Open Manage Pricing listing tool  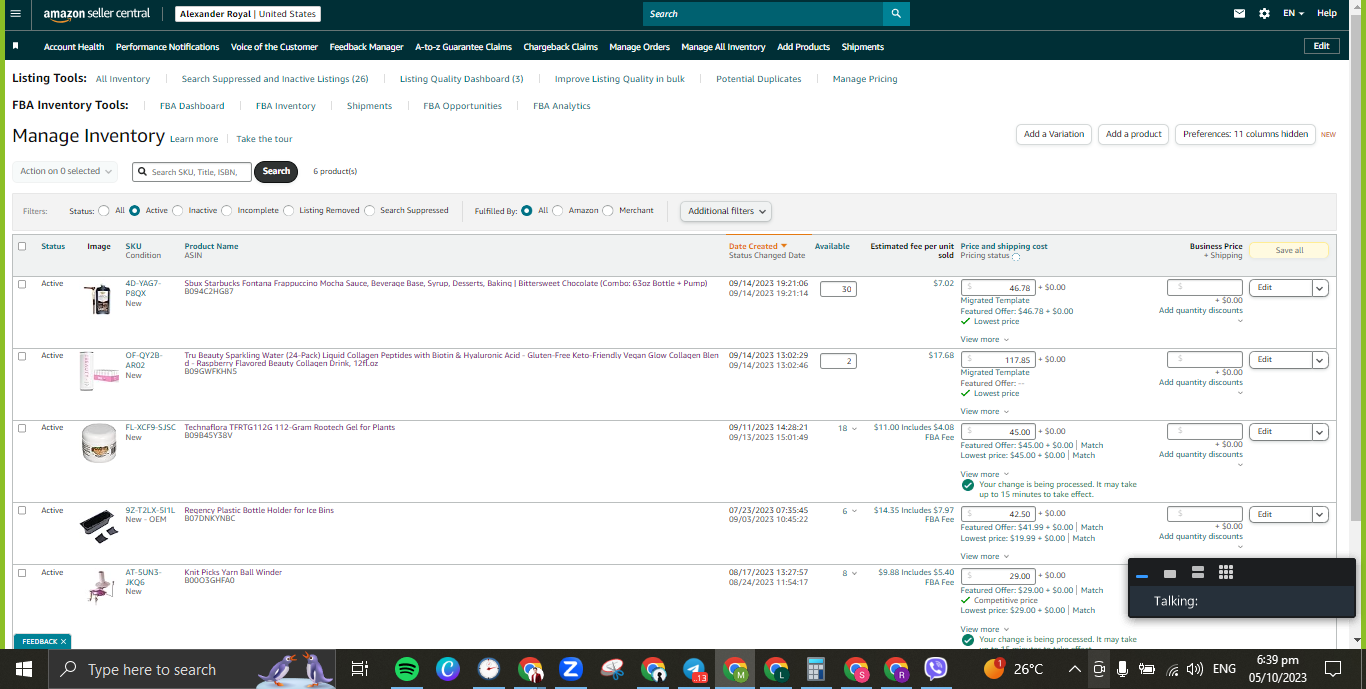[865, 79]
